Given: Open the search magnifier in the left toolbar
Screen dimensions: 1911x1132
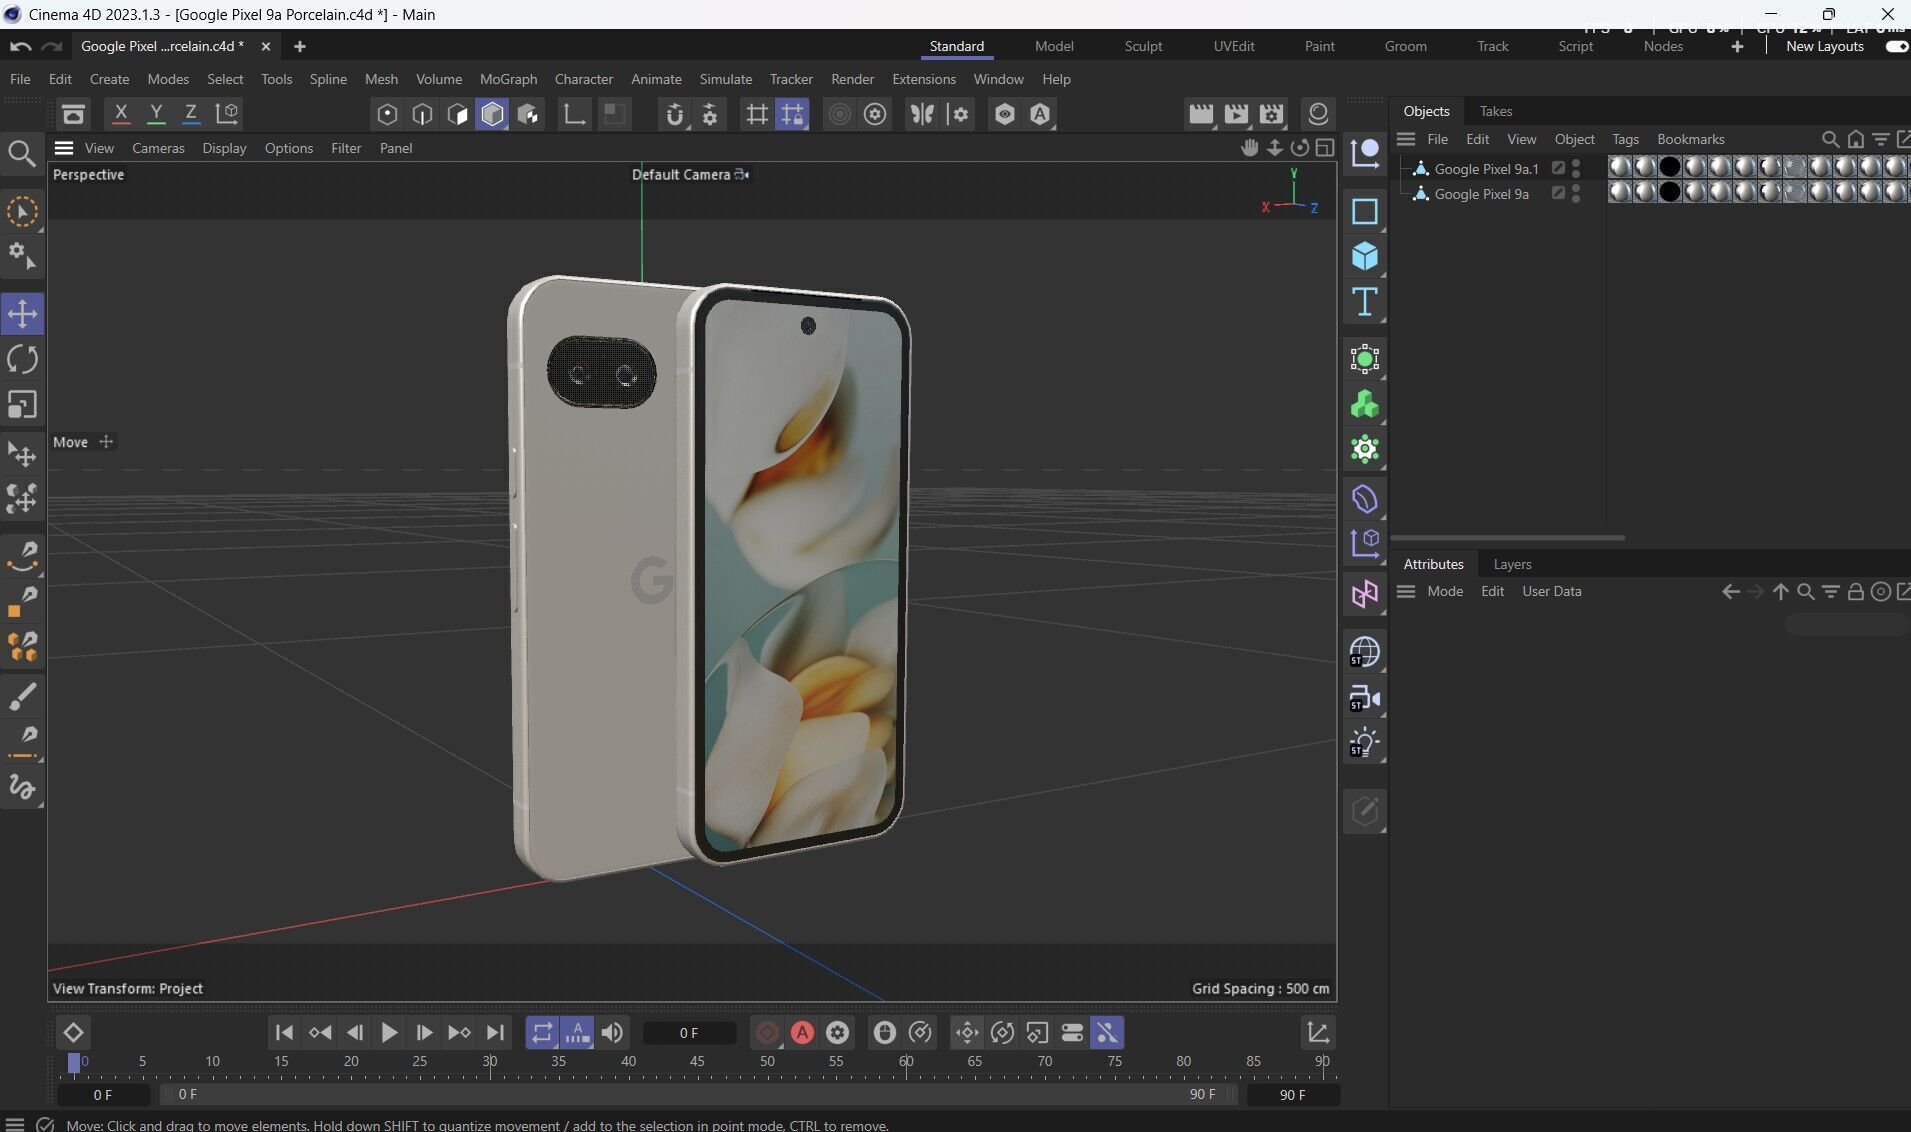Looking at the screenshot, I should [x=21, y=153].
